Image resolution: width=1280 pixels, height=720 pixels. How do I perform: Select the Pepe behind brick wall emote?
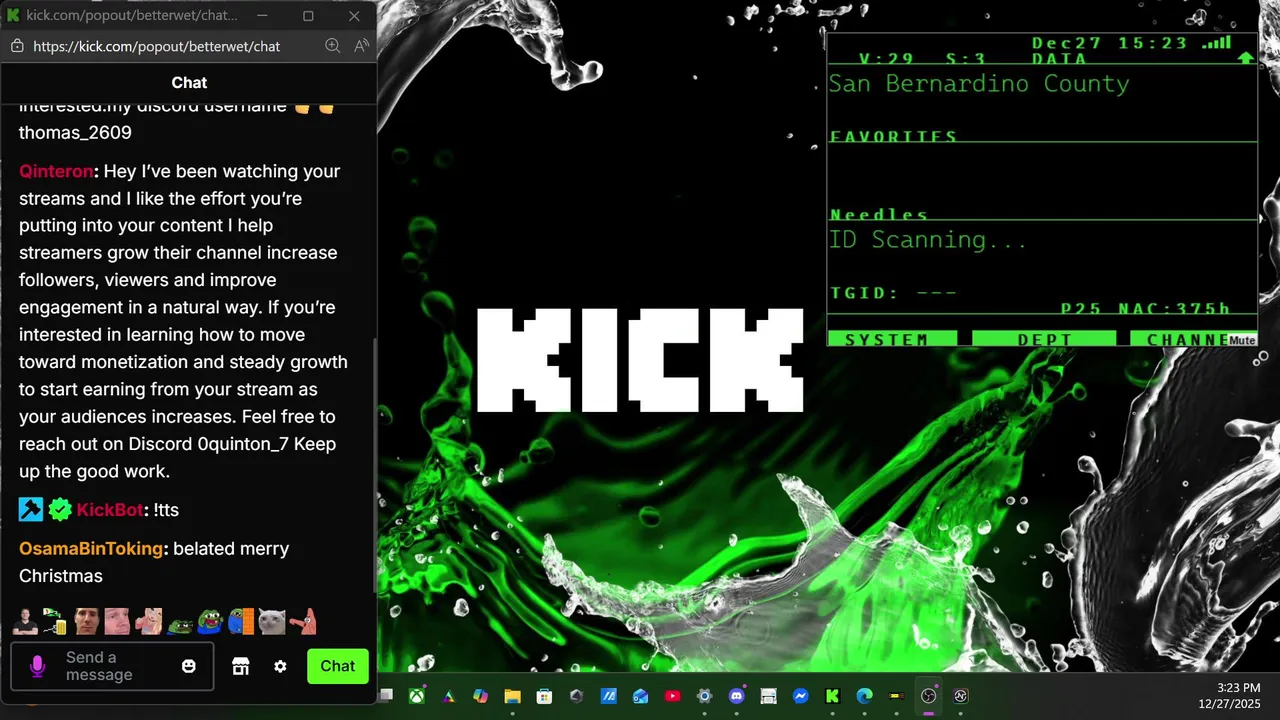pos(241,622)
